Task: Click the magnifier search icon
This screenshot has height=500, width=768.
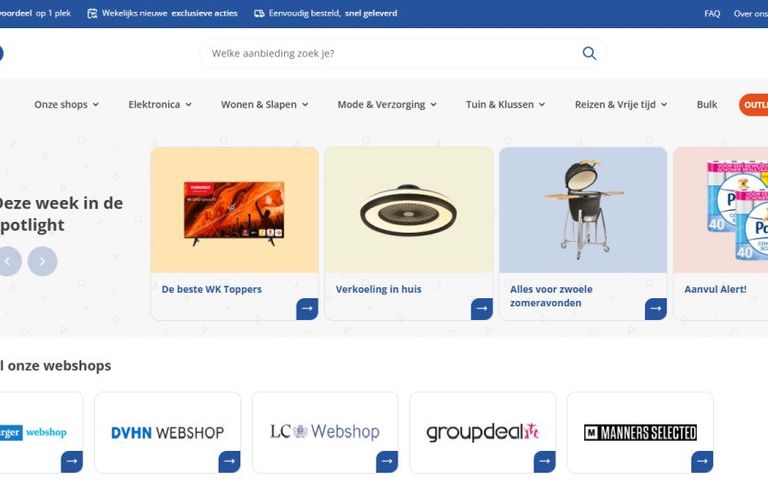Action: point(589,53)
